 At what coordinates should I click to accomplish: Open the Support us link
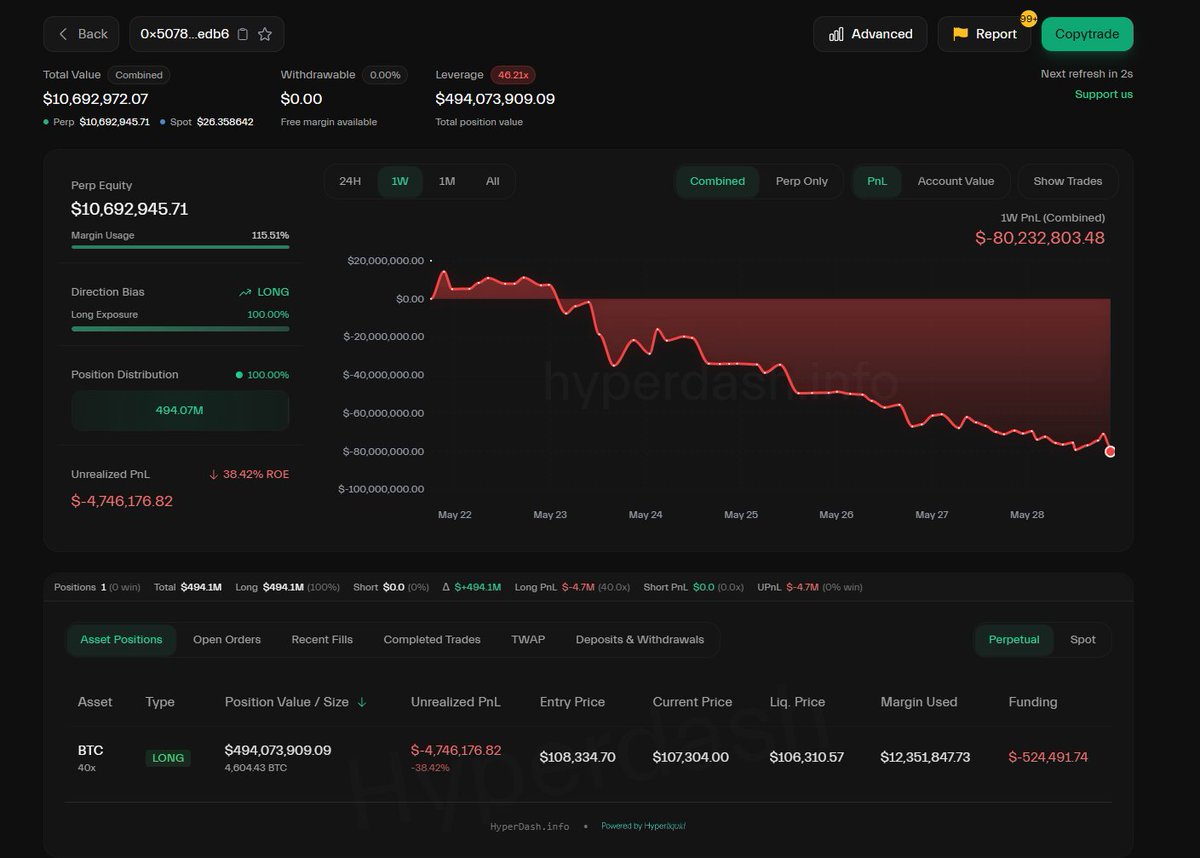[x=1104, y=94]
